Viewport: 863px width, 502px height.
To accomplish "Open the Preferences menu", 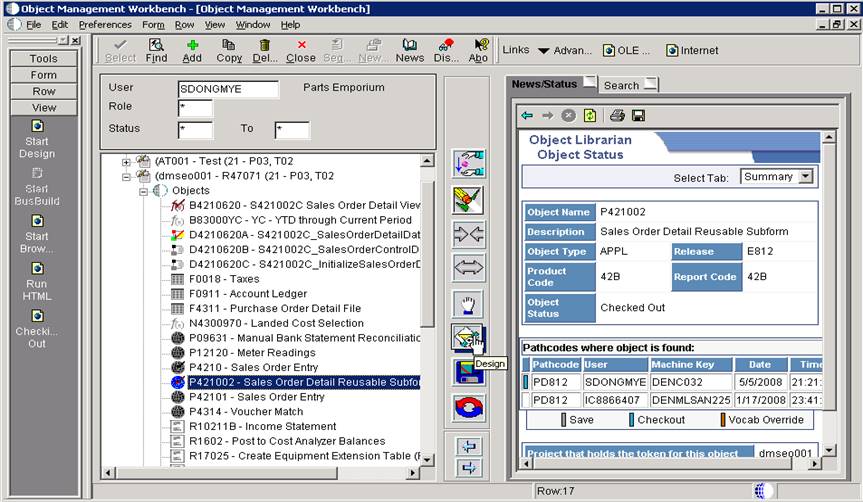I will [x=105, y=25].
